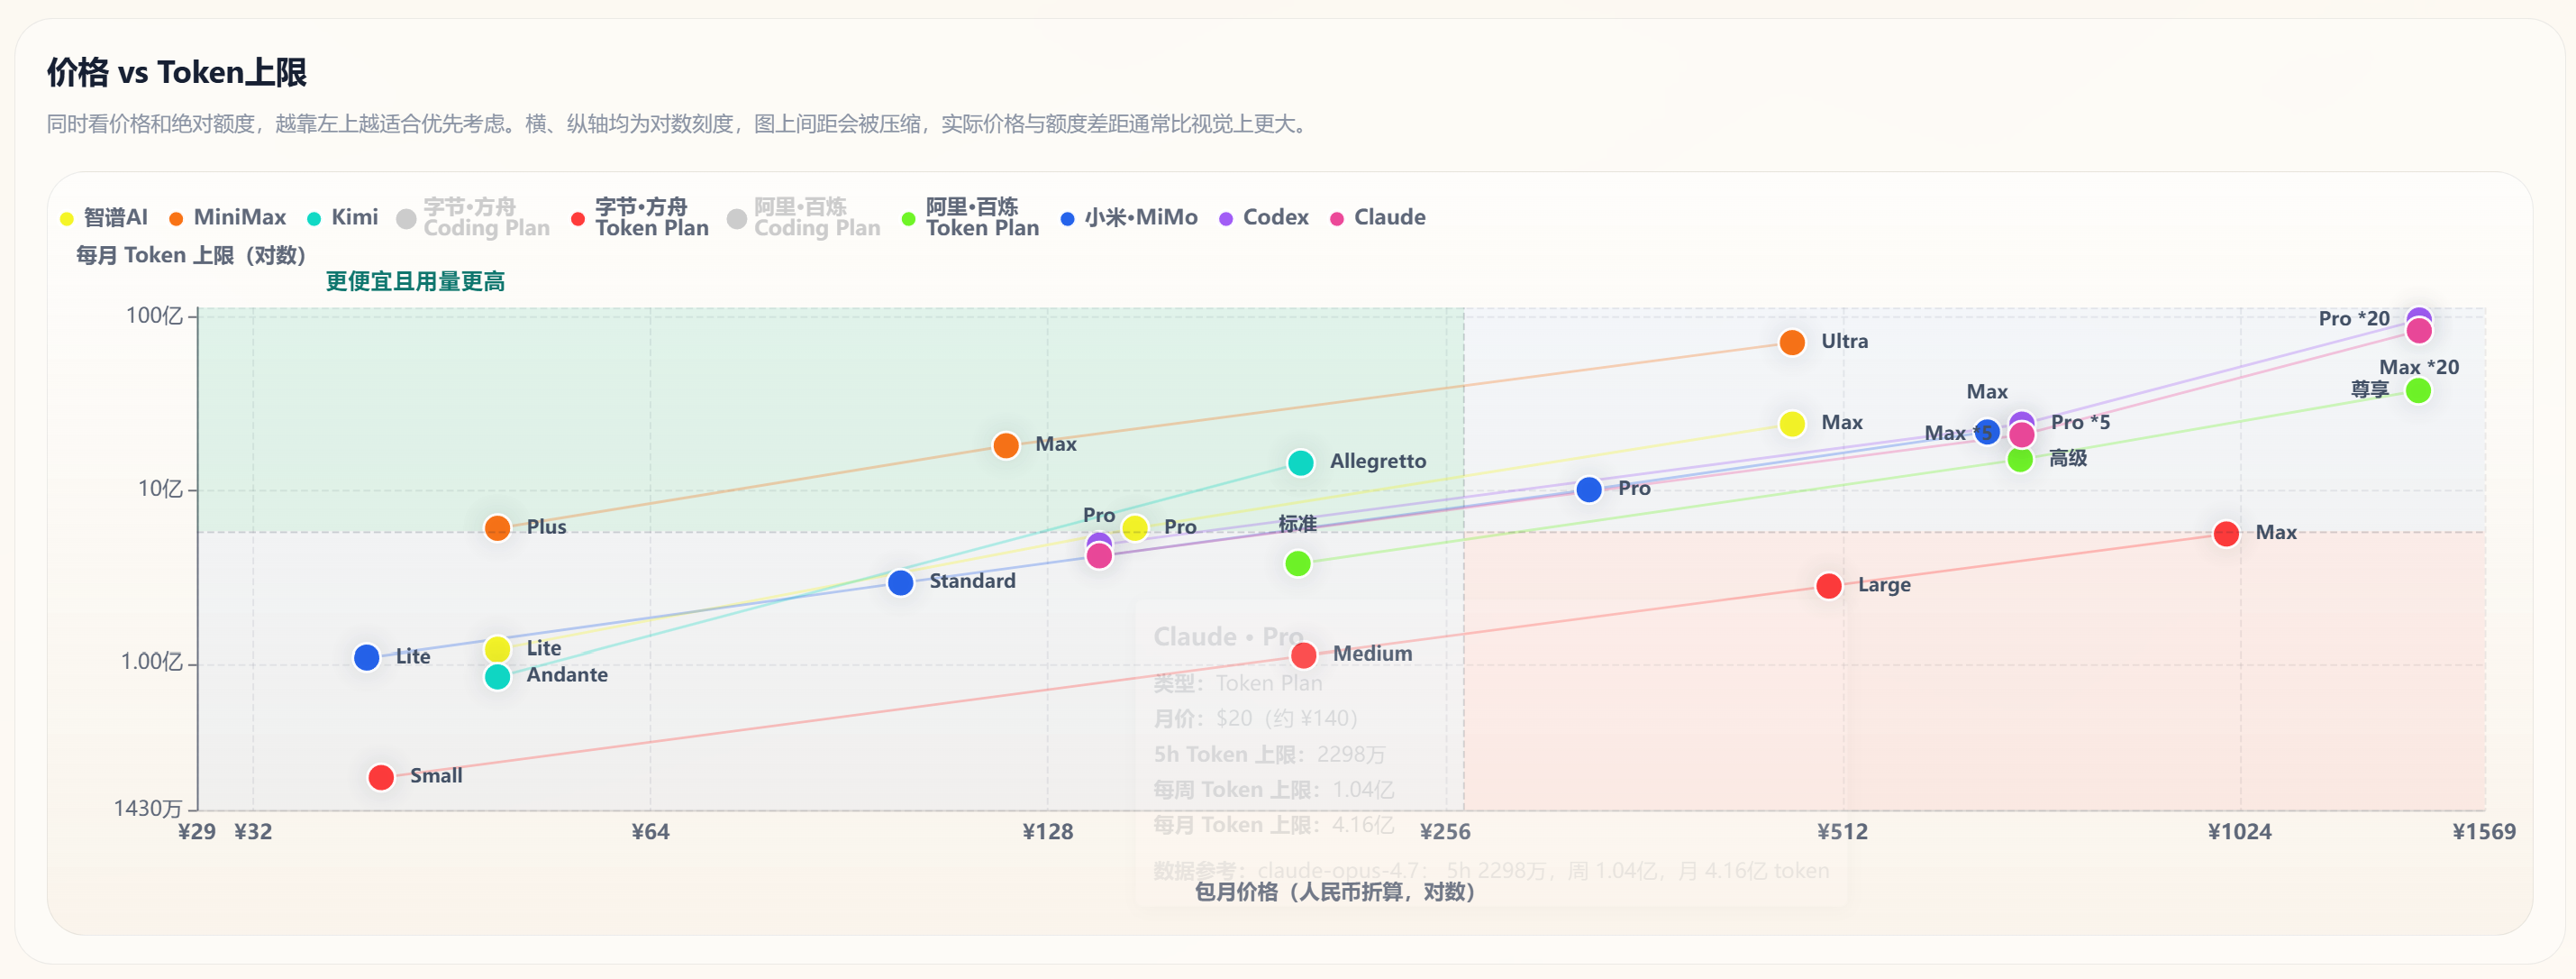Screen dimensions: 2576x979
Task: Select the green 尊享 data point
Action: tap(2418, 390)
